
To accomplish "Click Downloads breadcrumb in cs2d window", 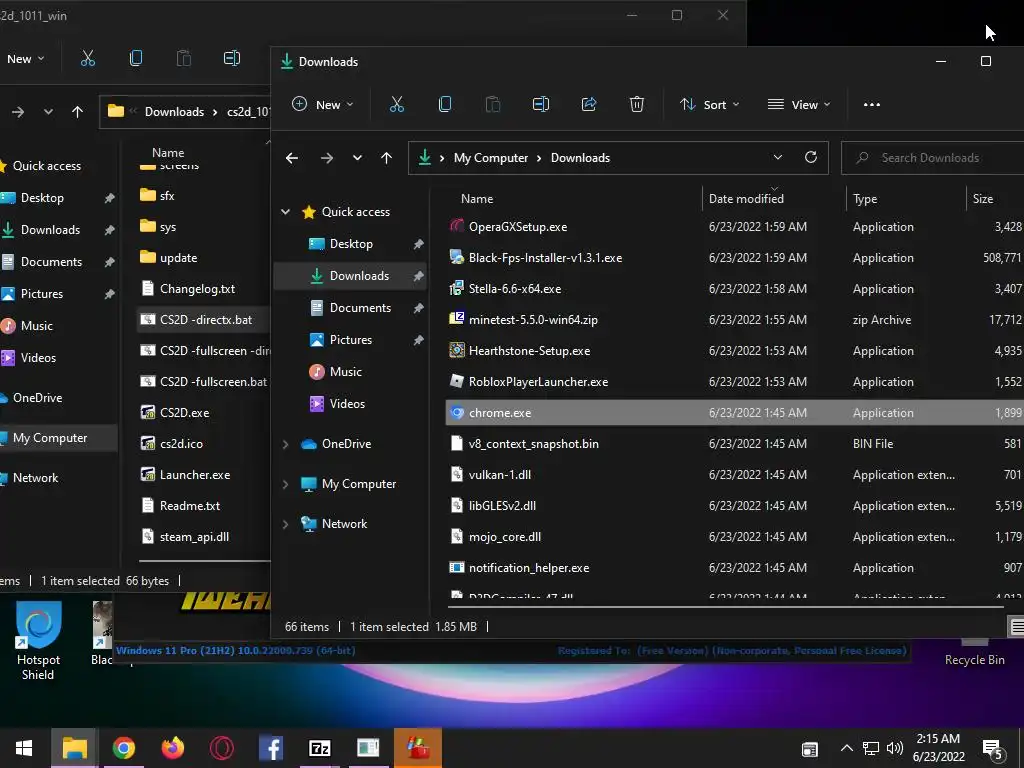I will click(174, 112).
